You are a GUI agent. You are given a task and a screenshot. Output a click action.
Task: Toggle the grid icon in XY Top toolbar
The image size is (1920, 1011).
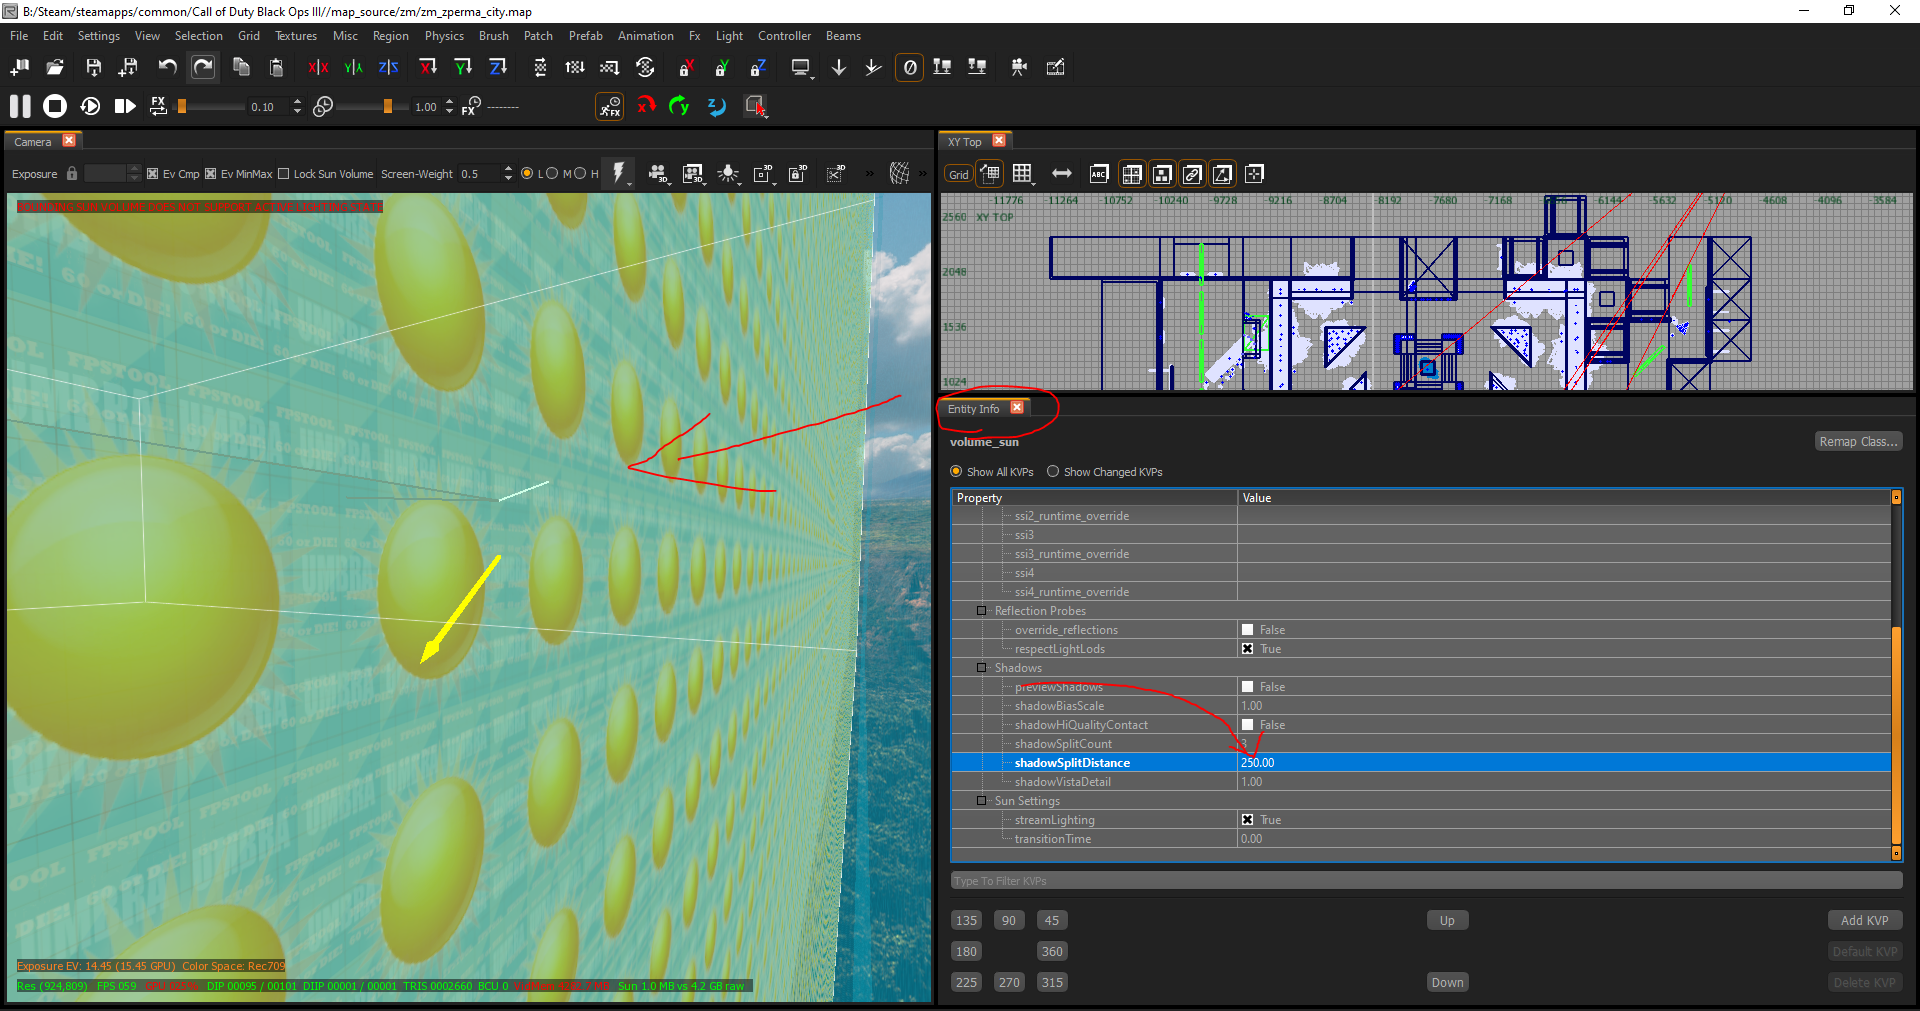(1022, 174)
